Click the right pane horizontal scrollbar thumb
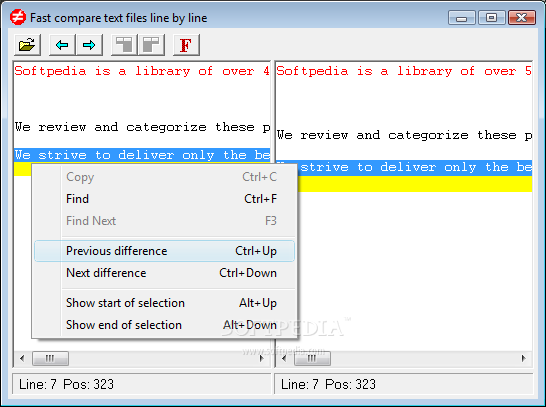The width and height of the screenshot is (546, 407). (x=312, y=358)
